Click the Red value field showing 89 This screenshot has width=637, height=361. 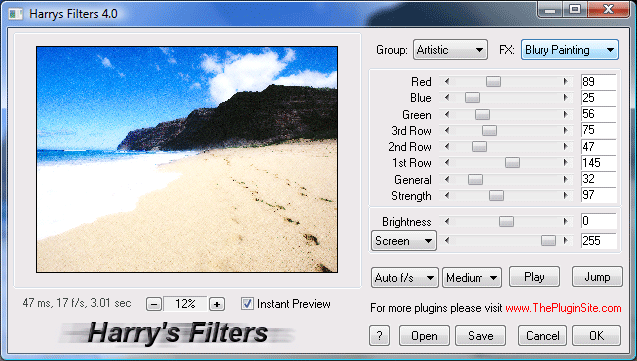point(598,82)
